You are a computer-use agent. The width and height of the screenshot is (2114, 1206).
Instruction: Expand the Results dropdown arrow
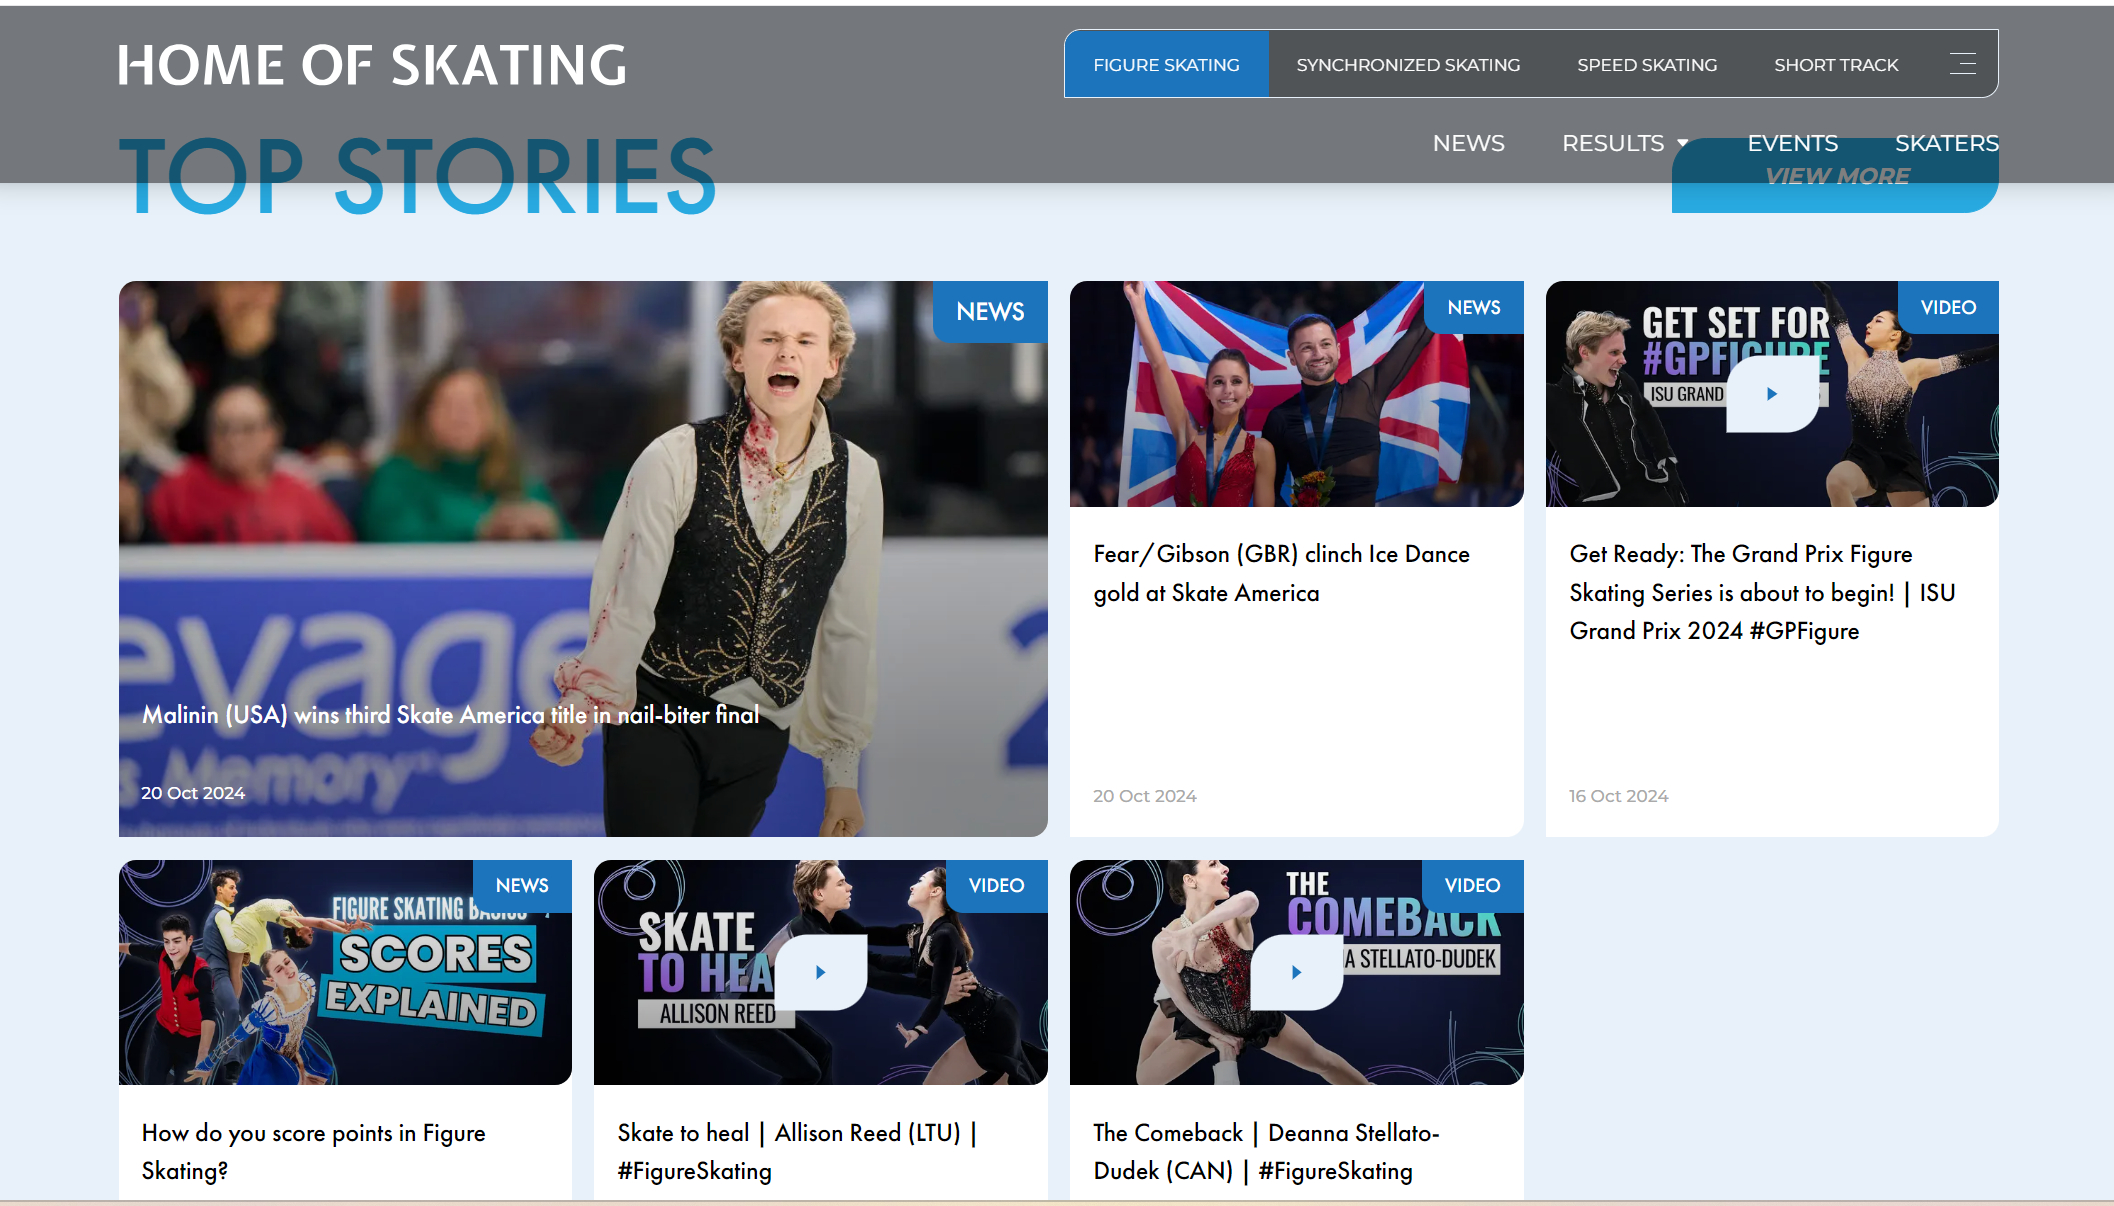pos(1683,144)
